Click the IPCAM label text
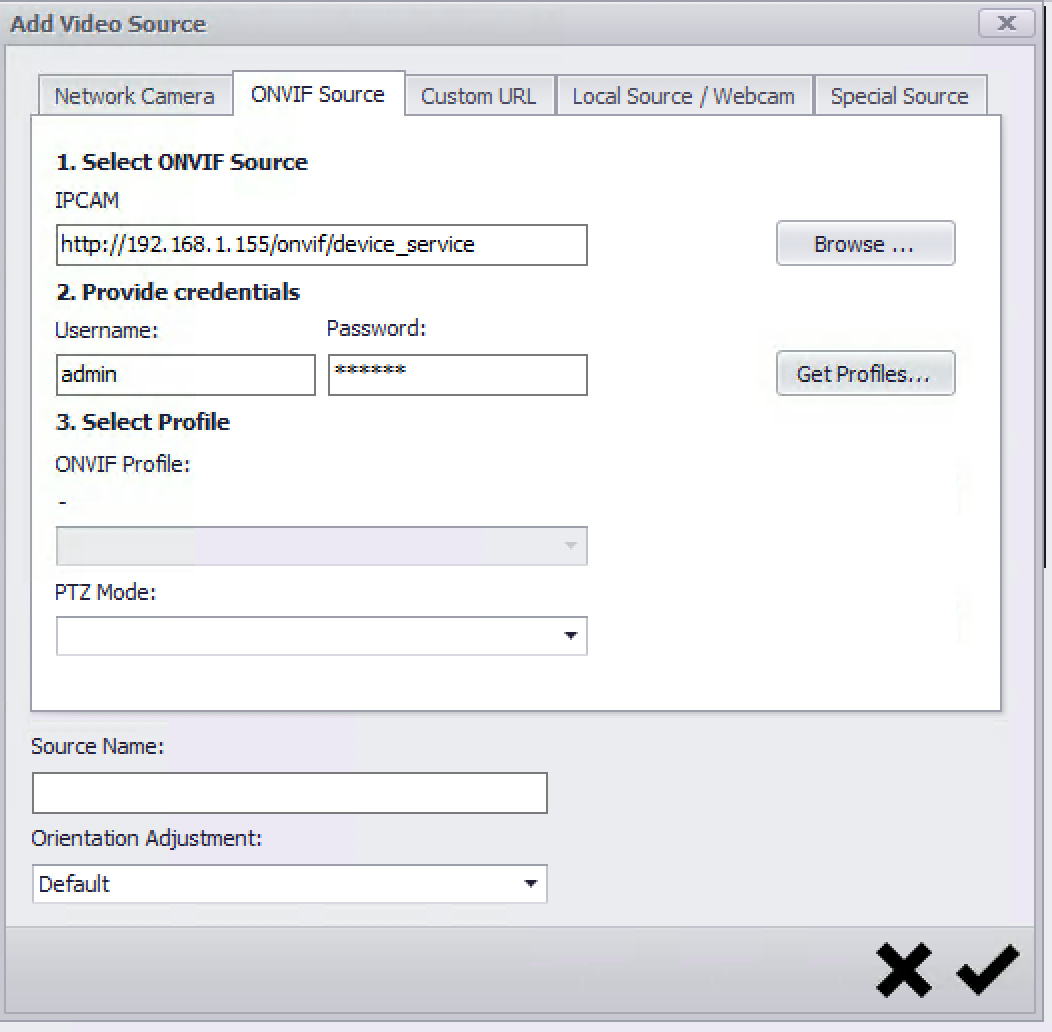The height and width of the screenshot is (1032, 1052). click(x=87, y=200)
